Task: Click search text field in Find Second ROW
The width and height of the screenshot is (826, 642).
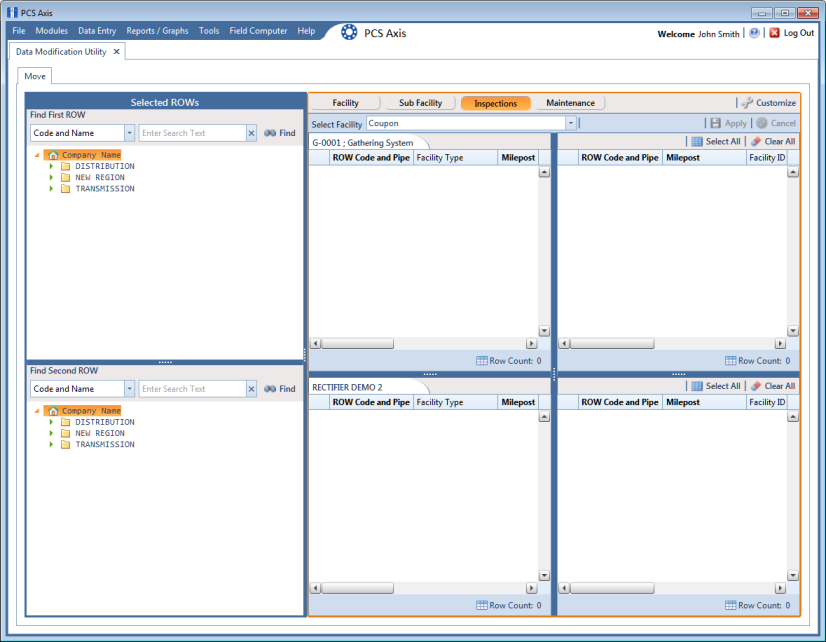Action: [193, 389]
